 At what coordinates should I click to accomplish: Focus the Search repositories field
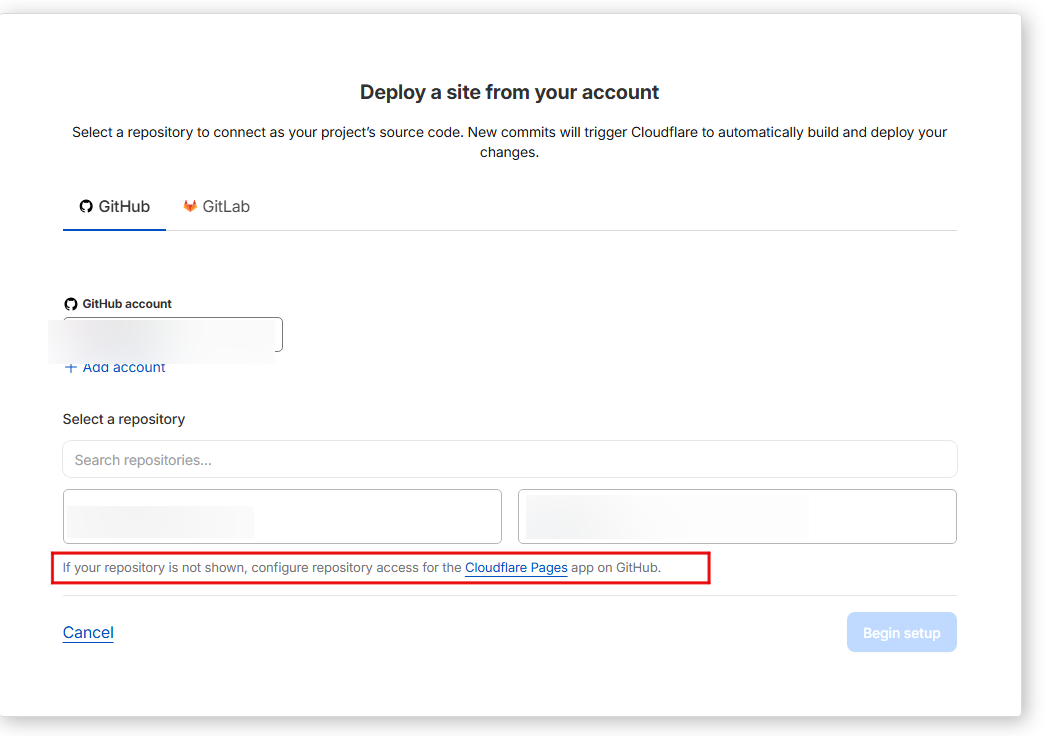(x=509, y=459)
